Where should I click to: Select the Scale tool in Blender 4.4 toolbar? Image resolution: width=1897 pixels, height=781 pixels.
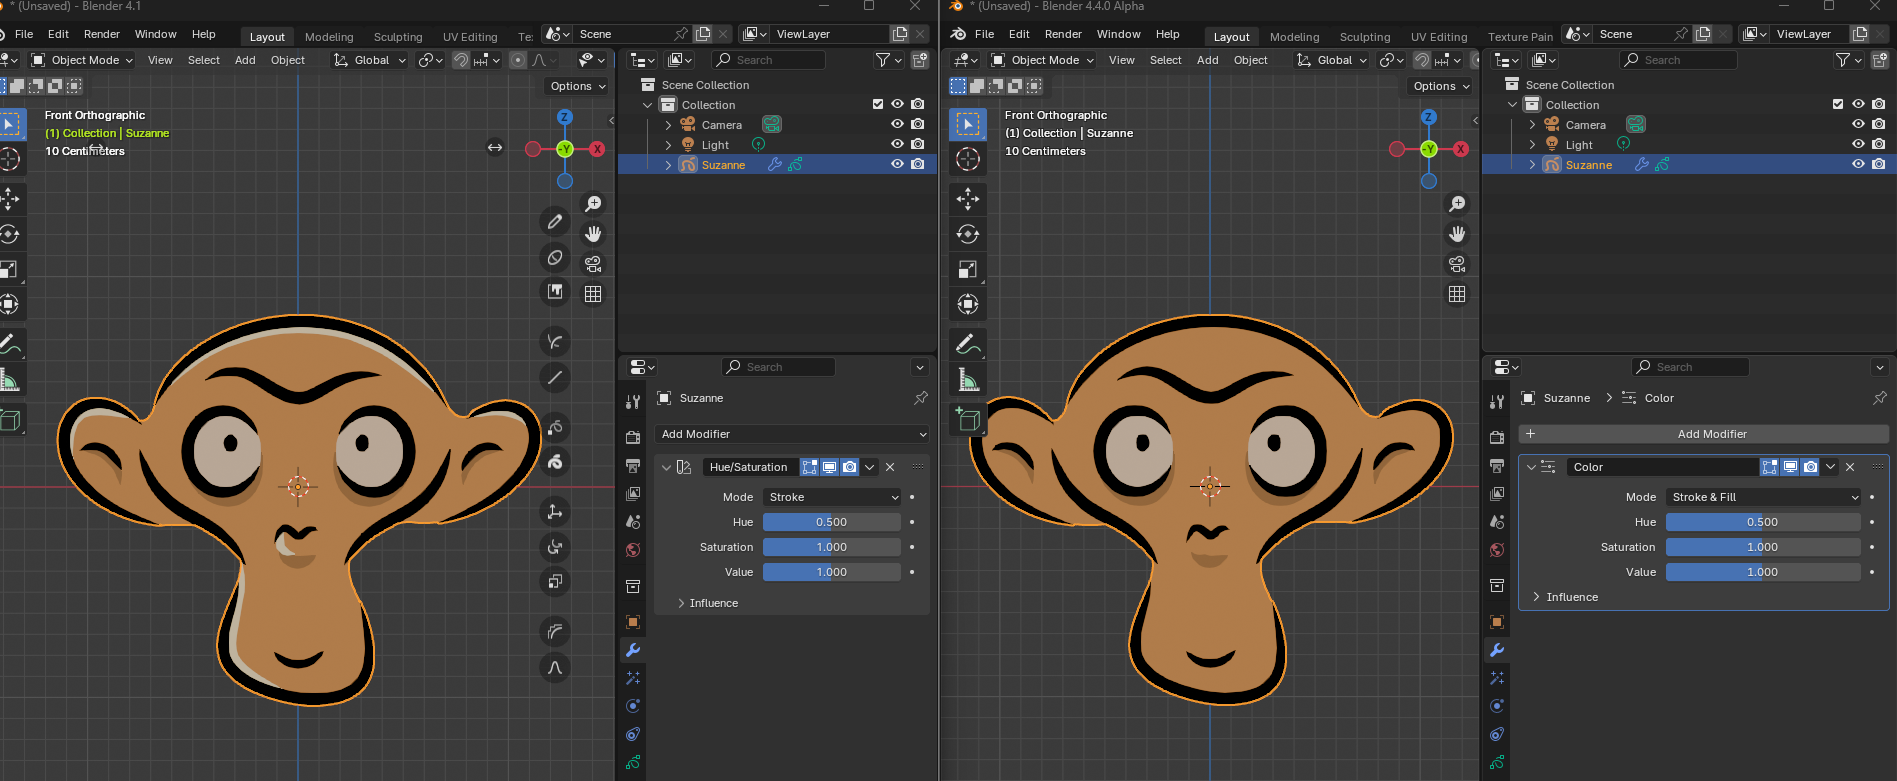(967, 269)
